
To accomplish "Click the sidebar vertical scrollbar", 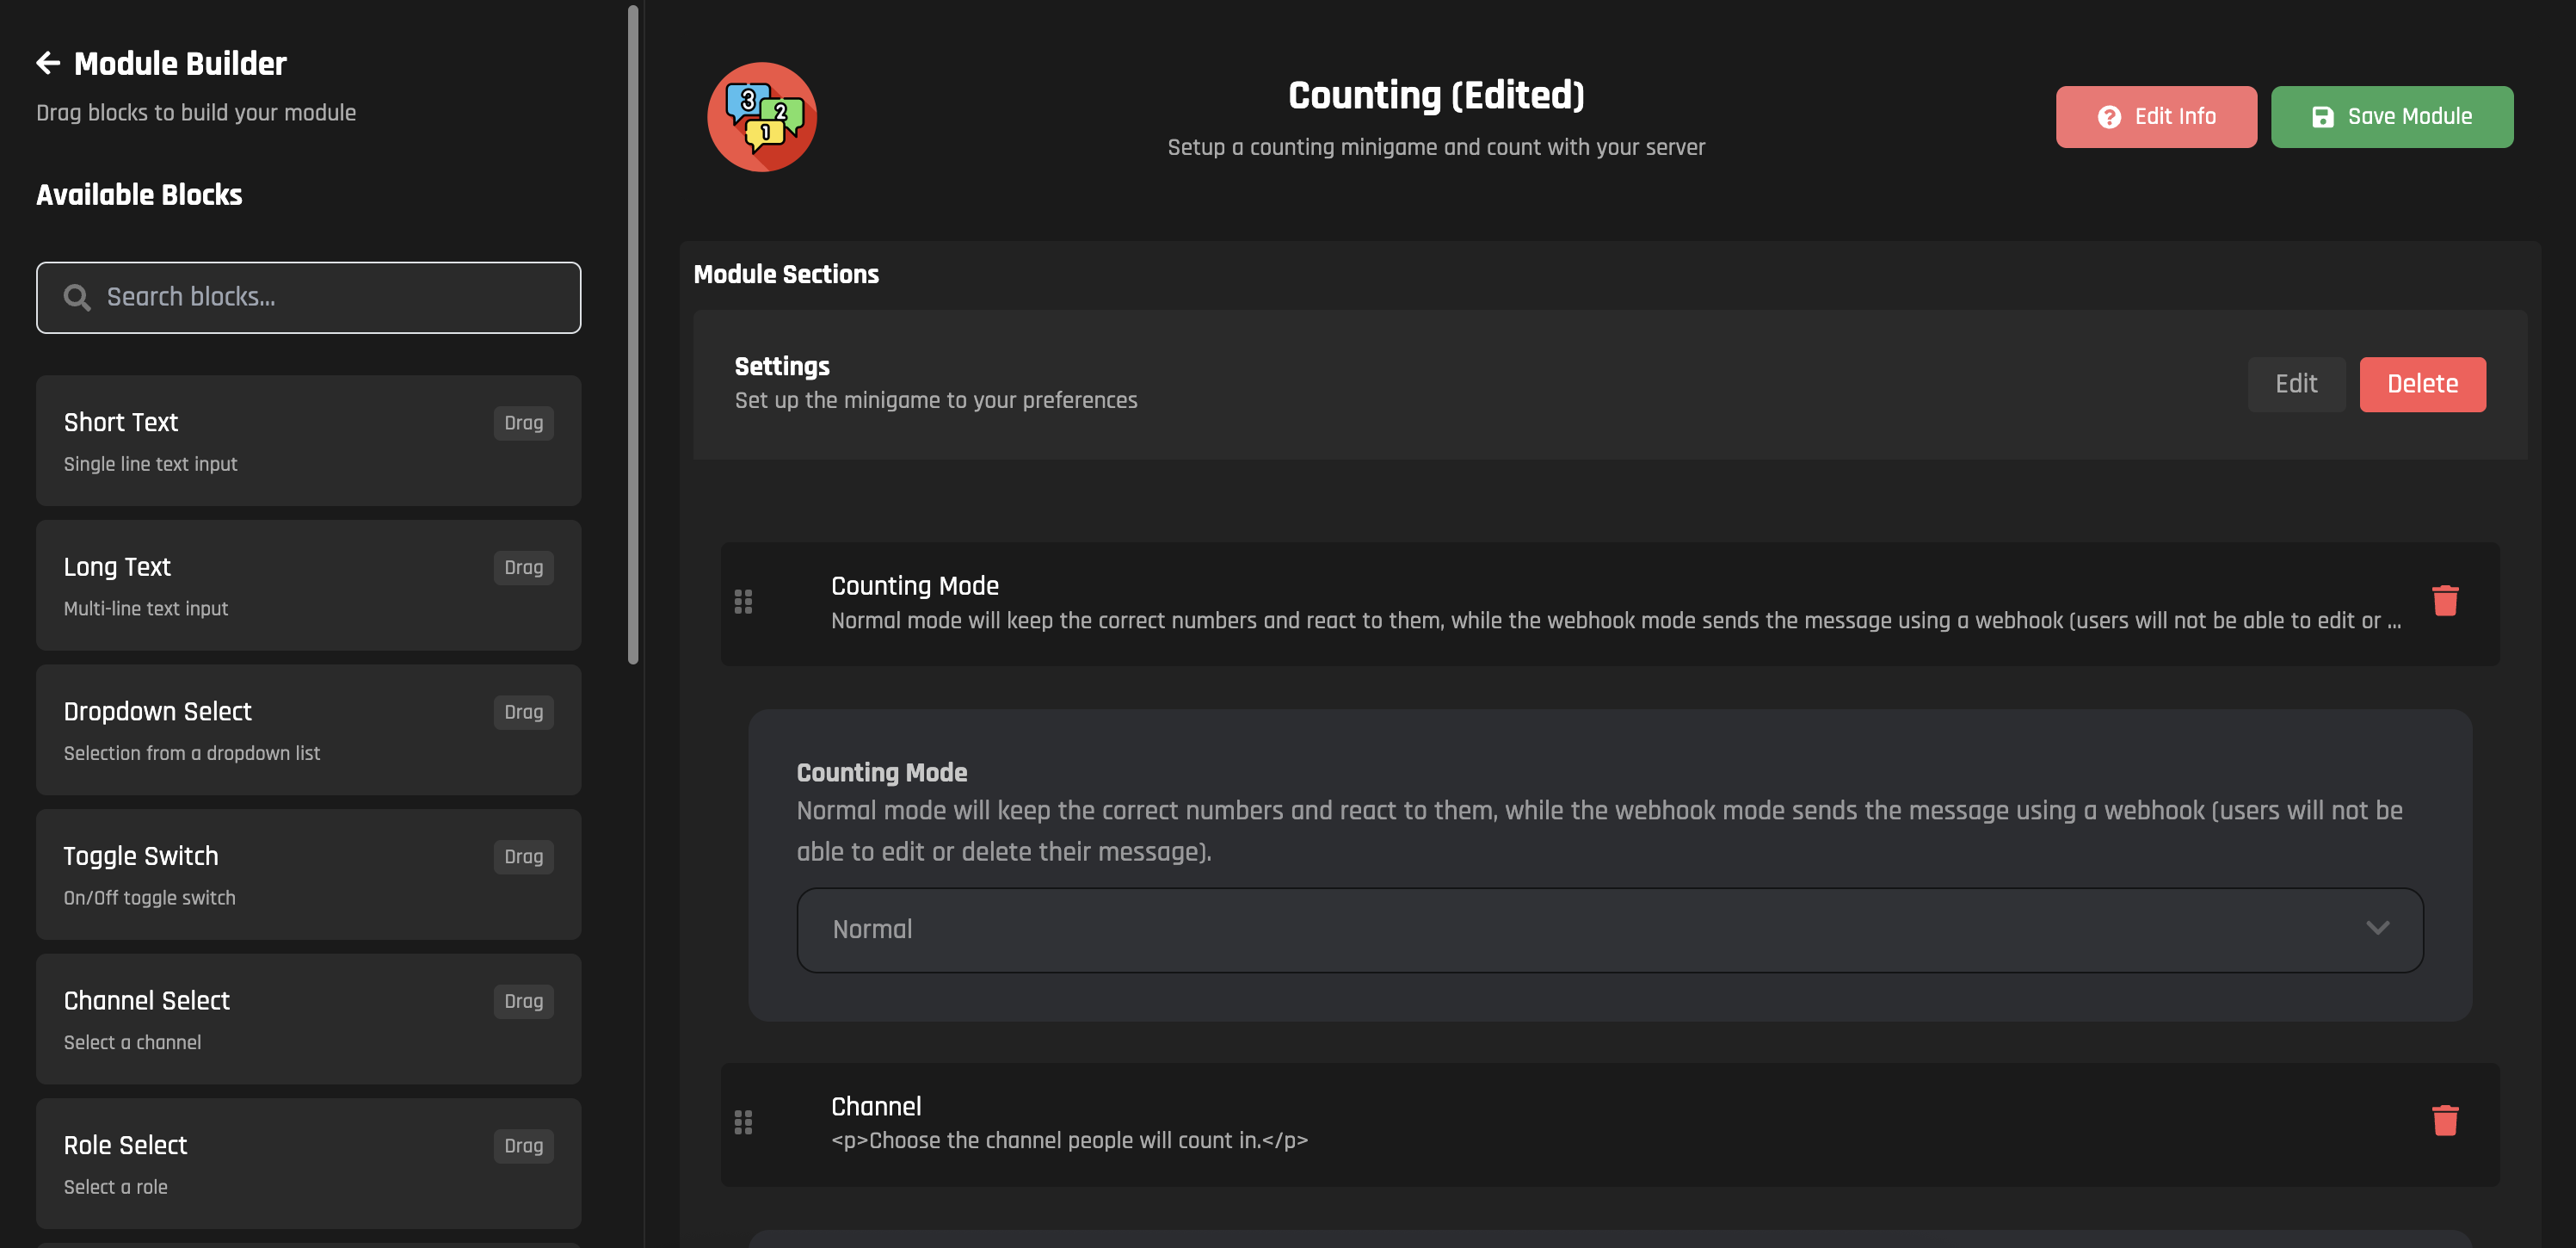I will click(x=632, y=335).
